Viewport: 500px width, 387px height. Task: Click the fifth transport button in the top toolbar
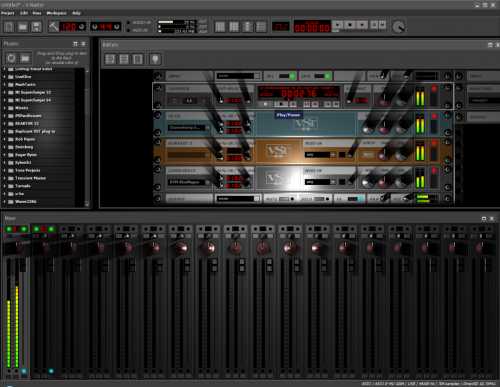pos(382,25)
